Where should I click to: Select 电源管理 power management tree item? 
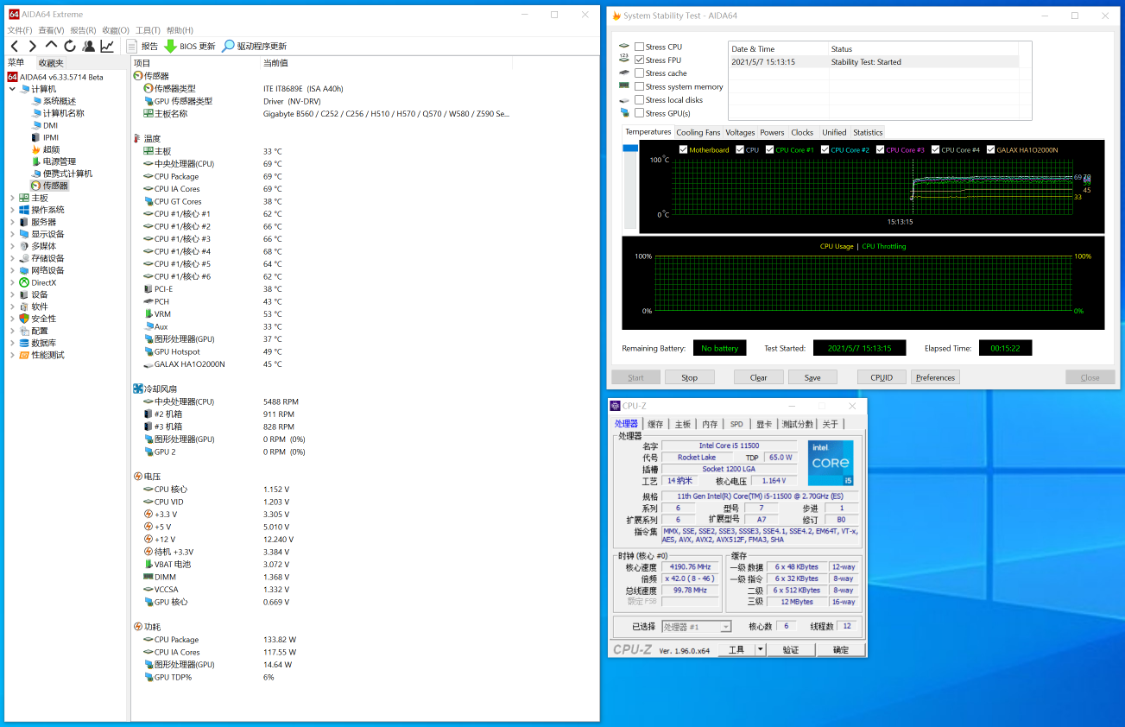[54, 161]
